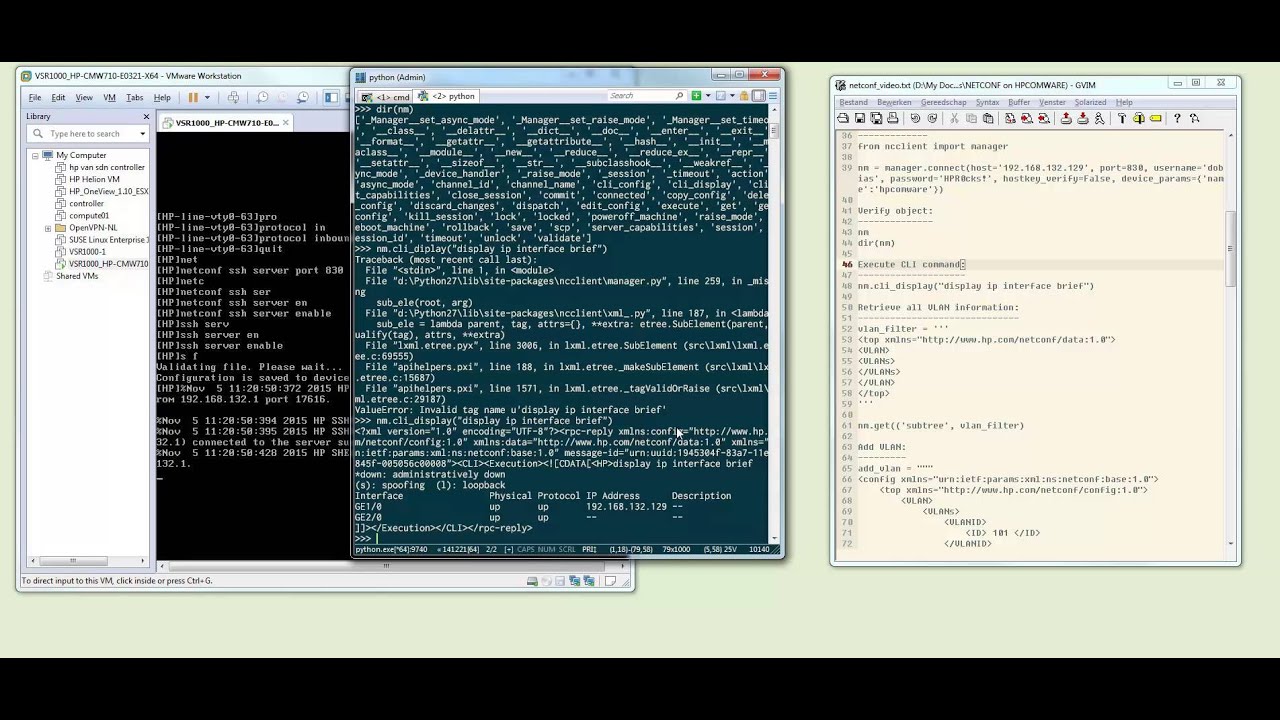Switch to the <2> python tab in ConEmu

coord(446,96)
